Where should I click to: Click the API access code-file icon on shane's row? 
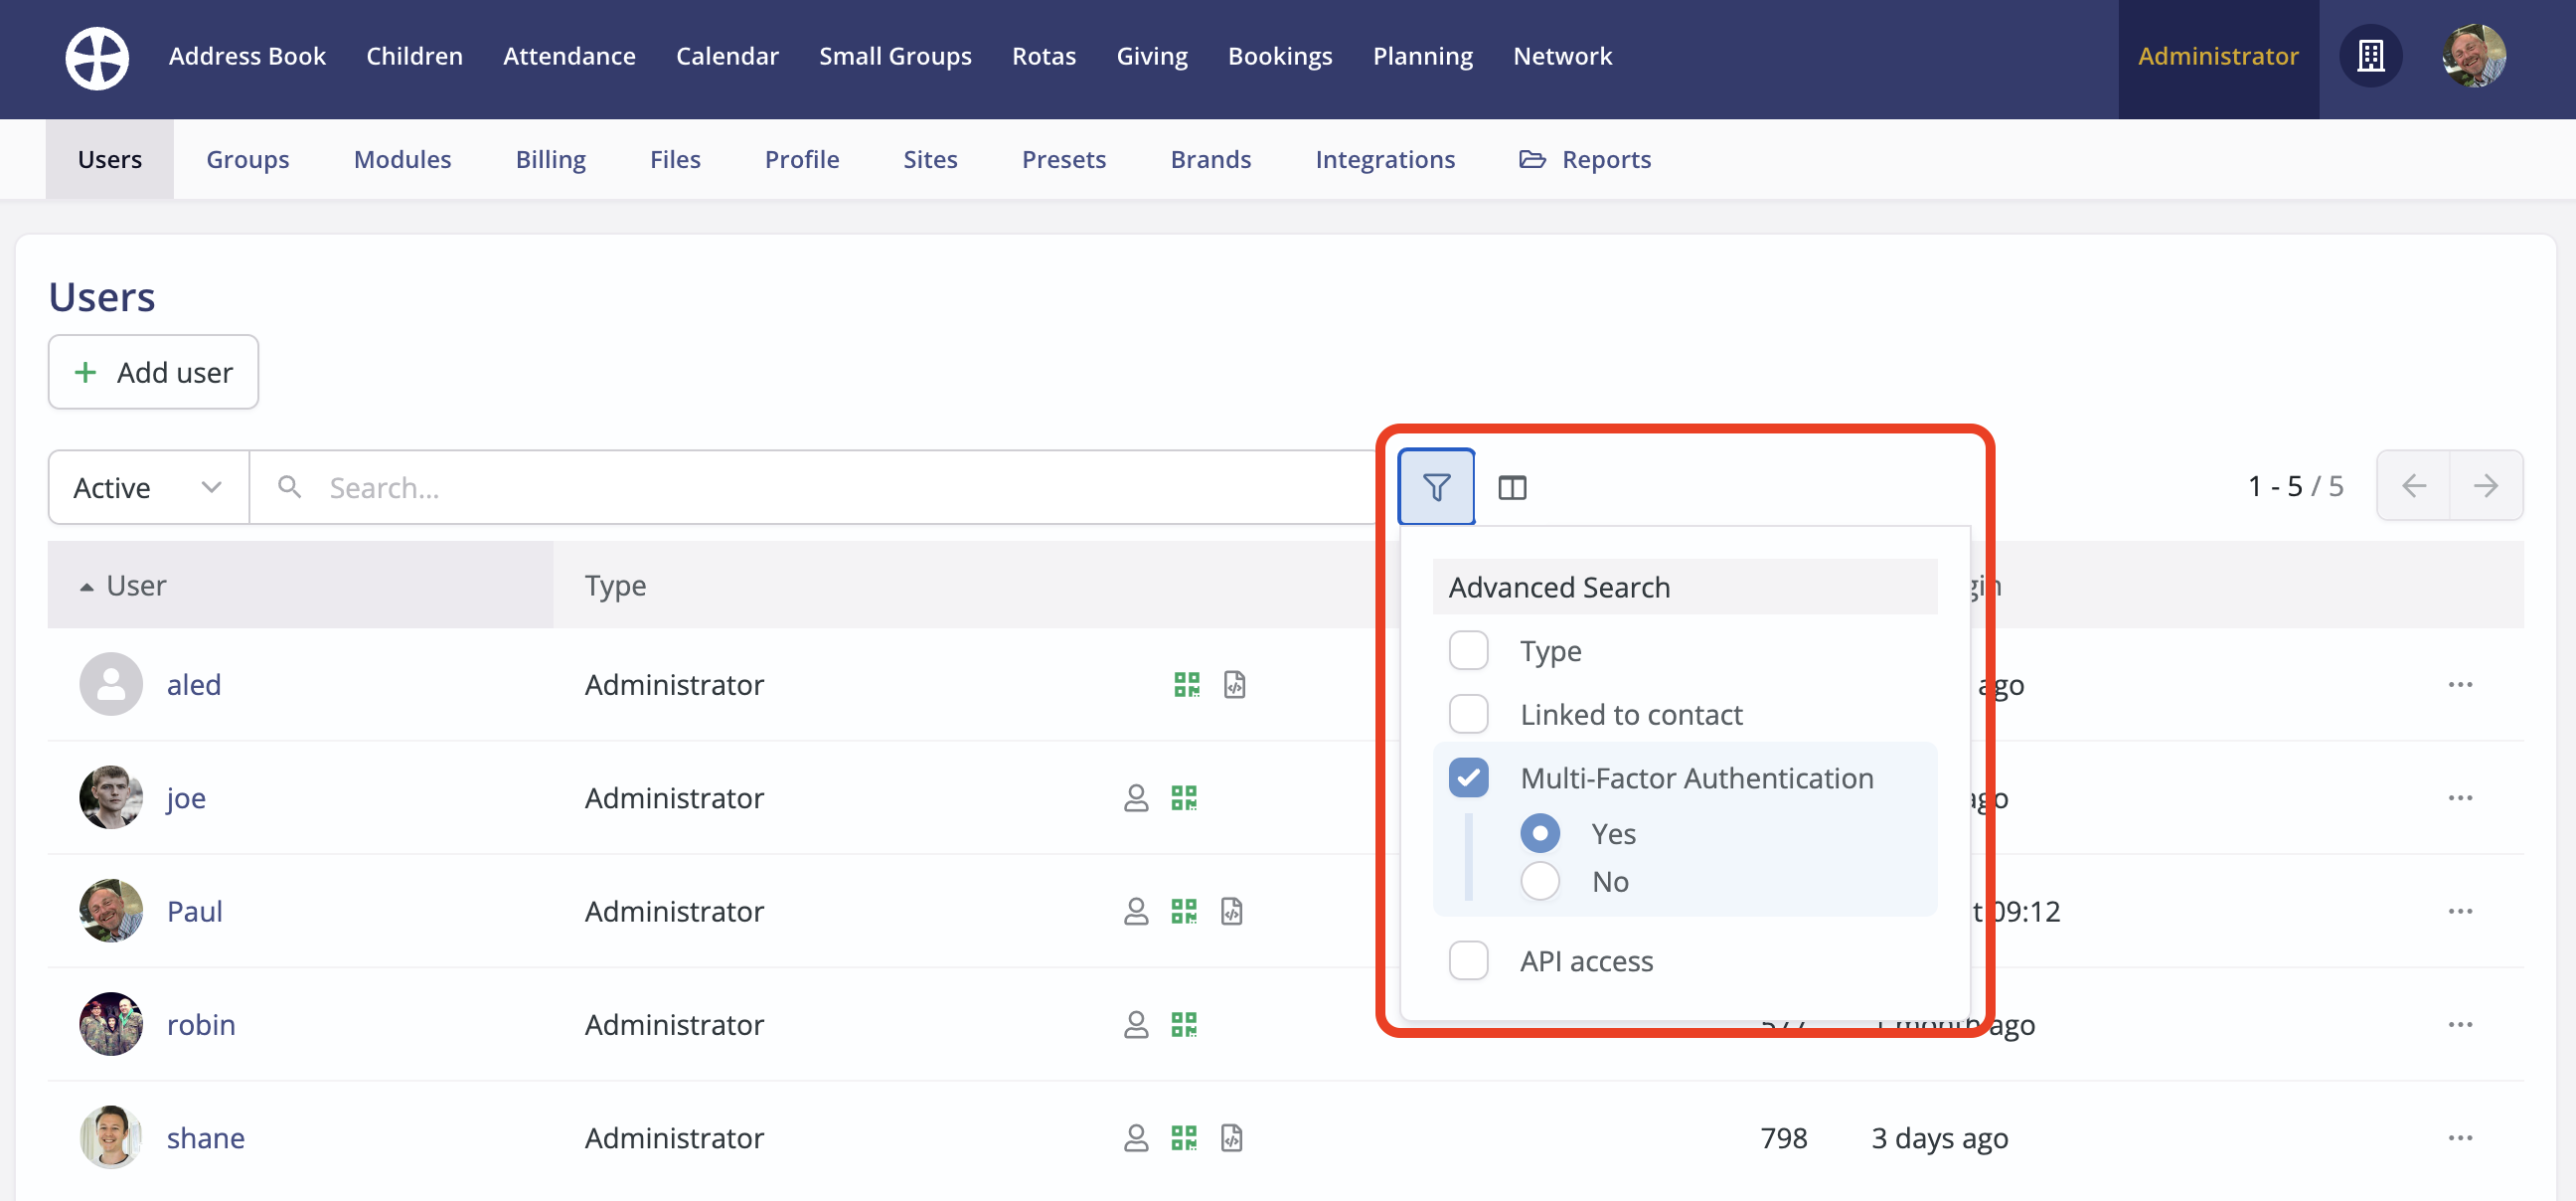[x=1234, y=1138]
